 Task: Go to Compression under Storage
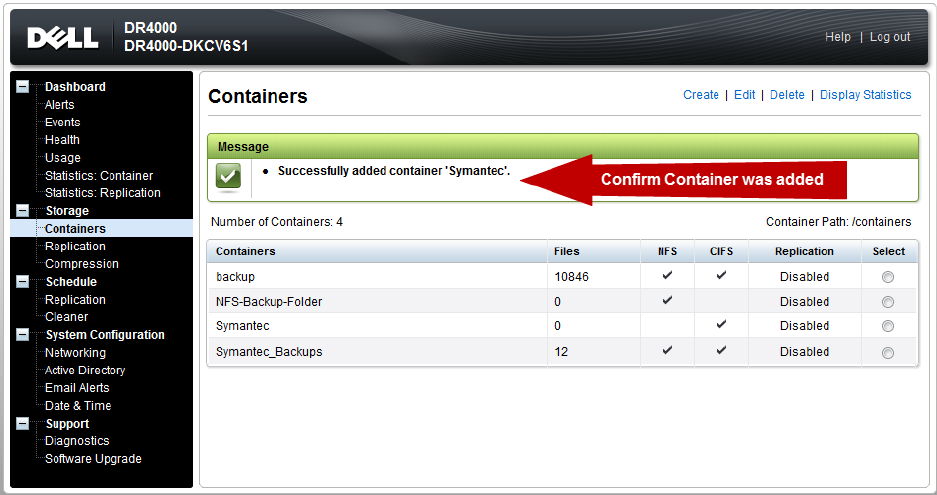(x=81, y=264)
